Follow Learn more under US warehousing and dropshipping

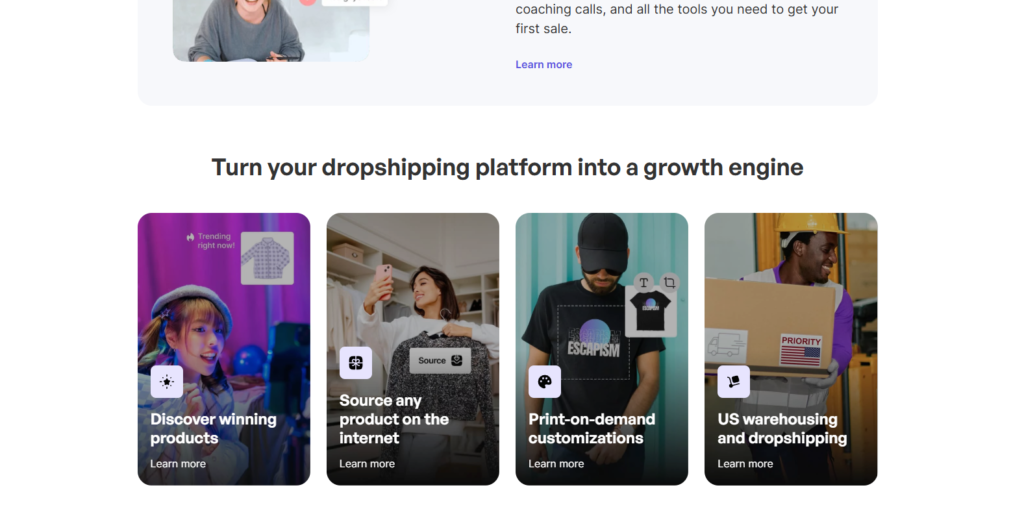point(745,463)
